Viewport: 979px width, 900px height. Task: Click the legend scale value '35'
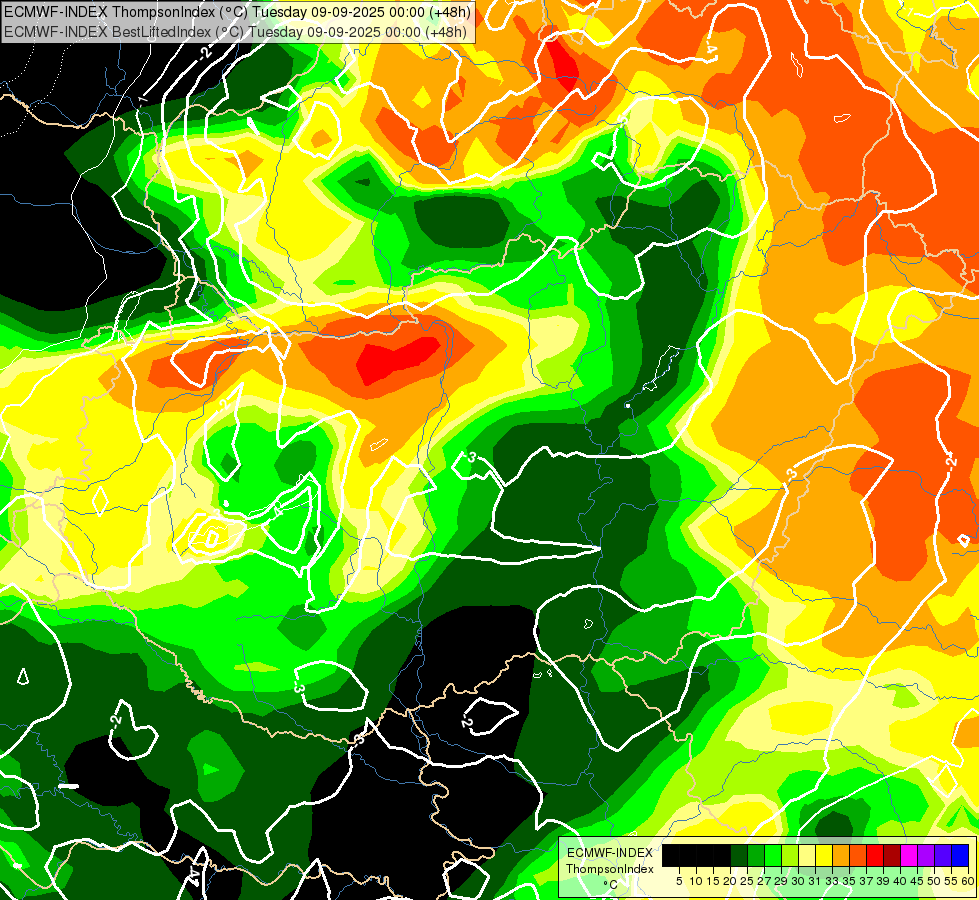pyautogui.click(x=849, y=881)
